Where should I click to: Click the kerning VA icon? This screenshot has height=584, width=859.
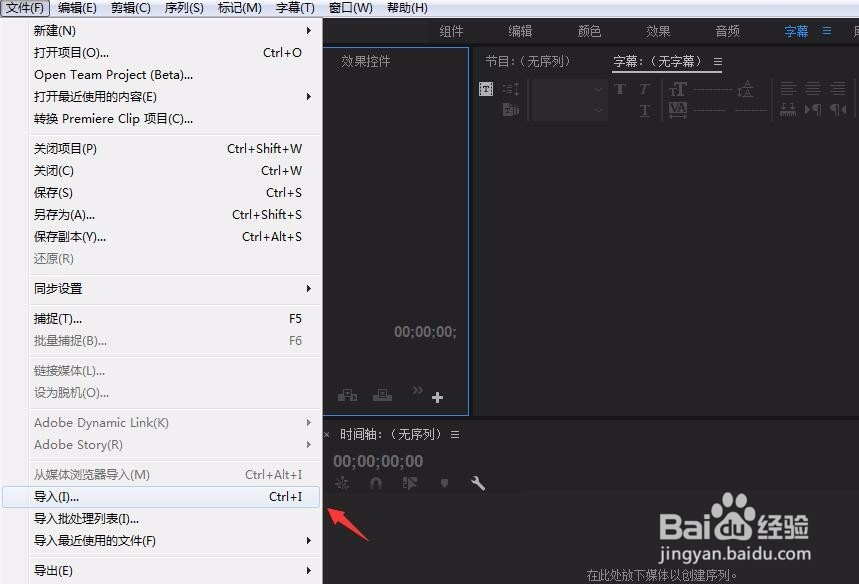tap(678, 110)
